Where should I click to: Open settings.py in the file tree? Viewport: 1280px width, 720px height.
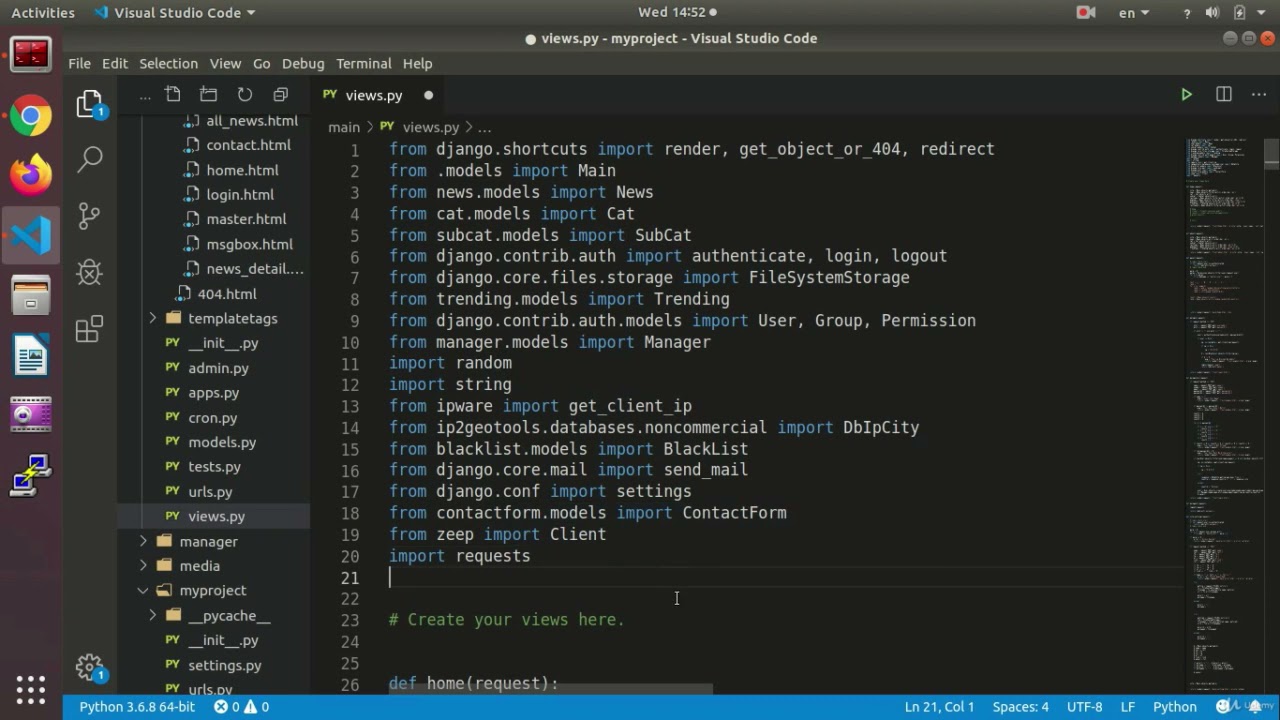pos(224,665)
